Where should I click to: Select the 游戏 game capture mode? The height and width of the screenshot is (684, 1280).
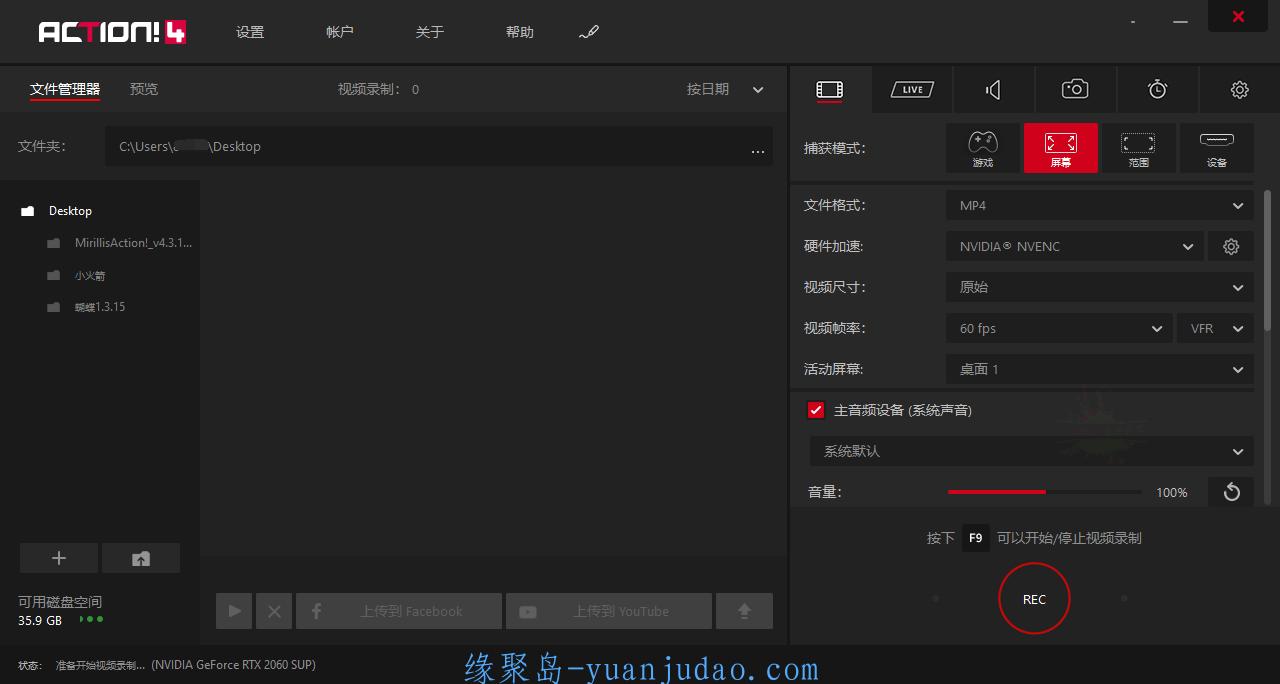click(x=983, y=148)
